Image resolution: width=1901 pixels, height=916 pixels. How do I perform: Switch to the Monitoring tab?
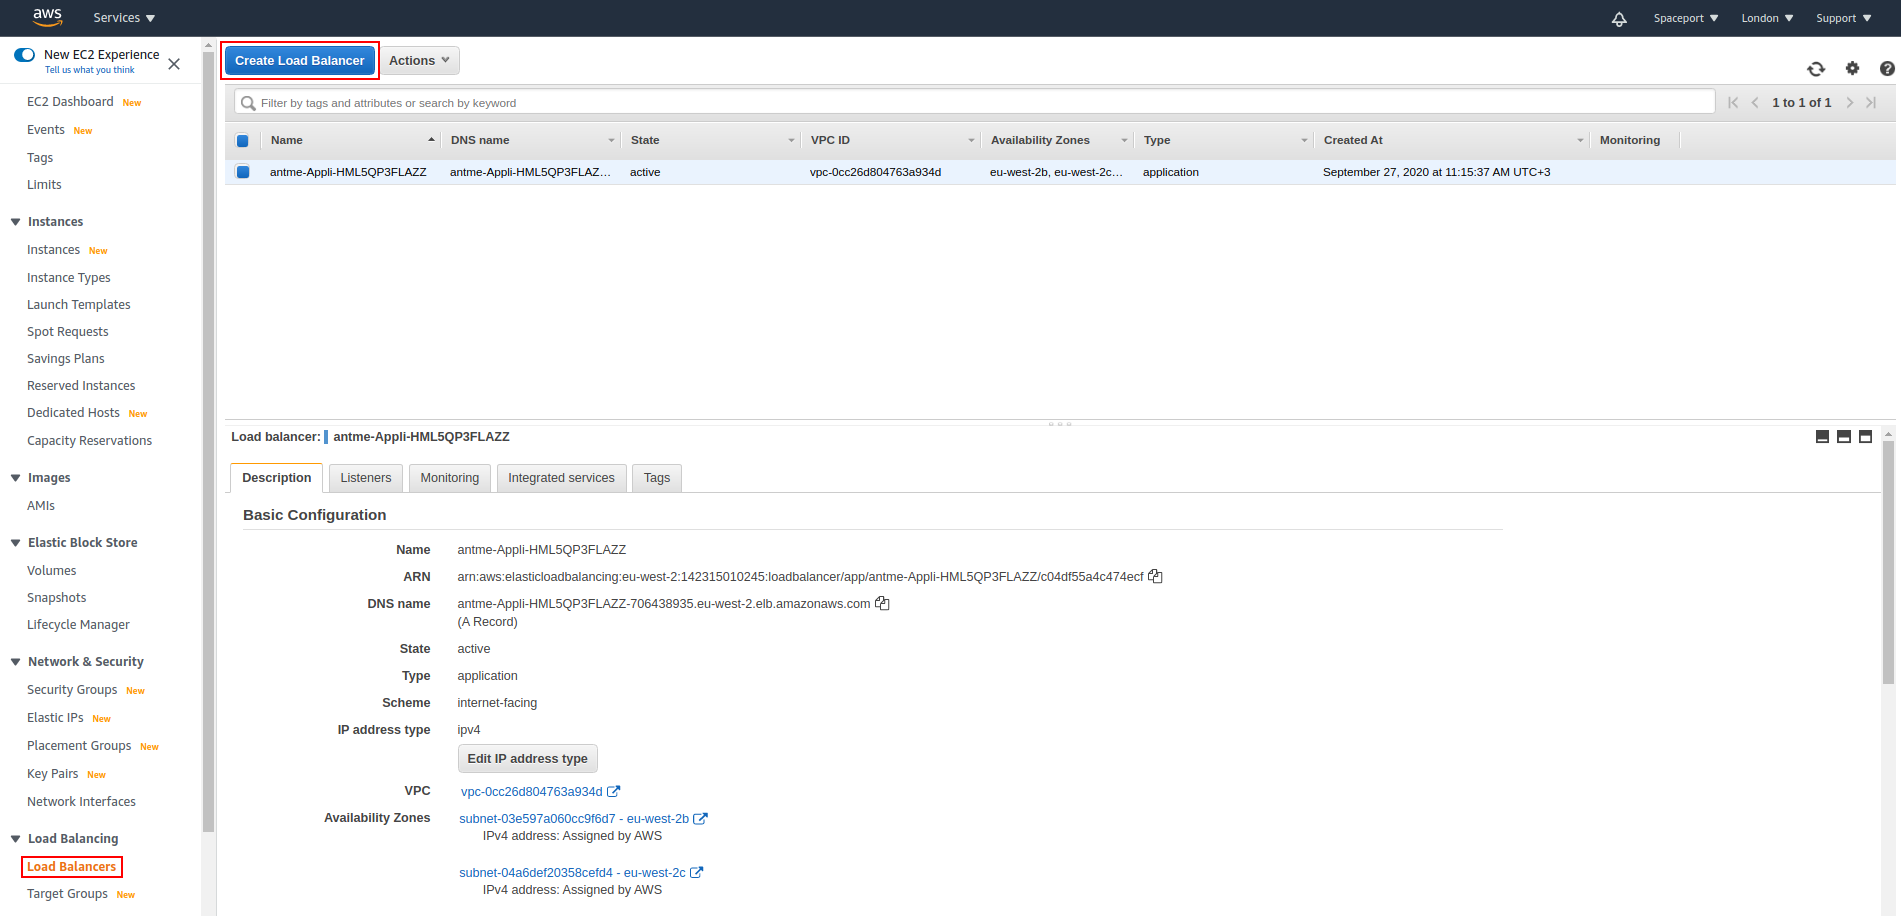click(x=450, y=478)
